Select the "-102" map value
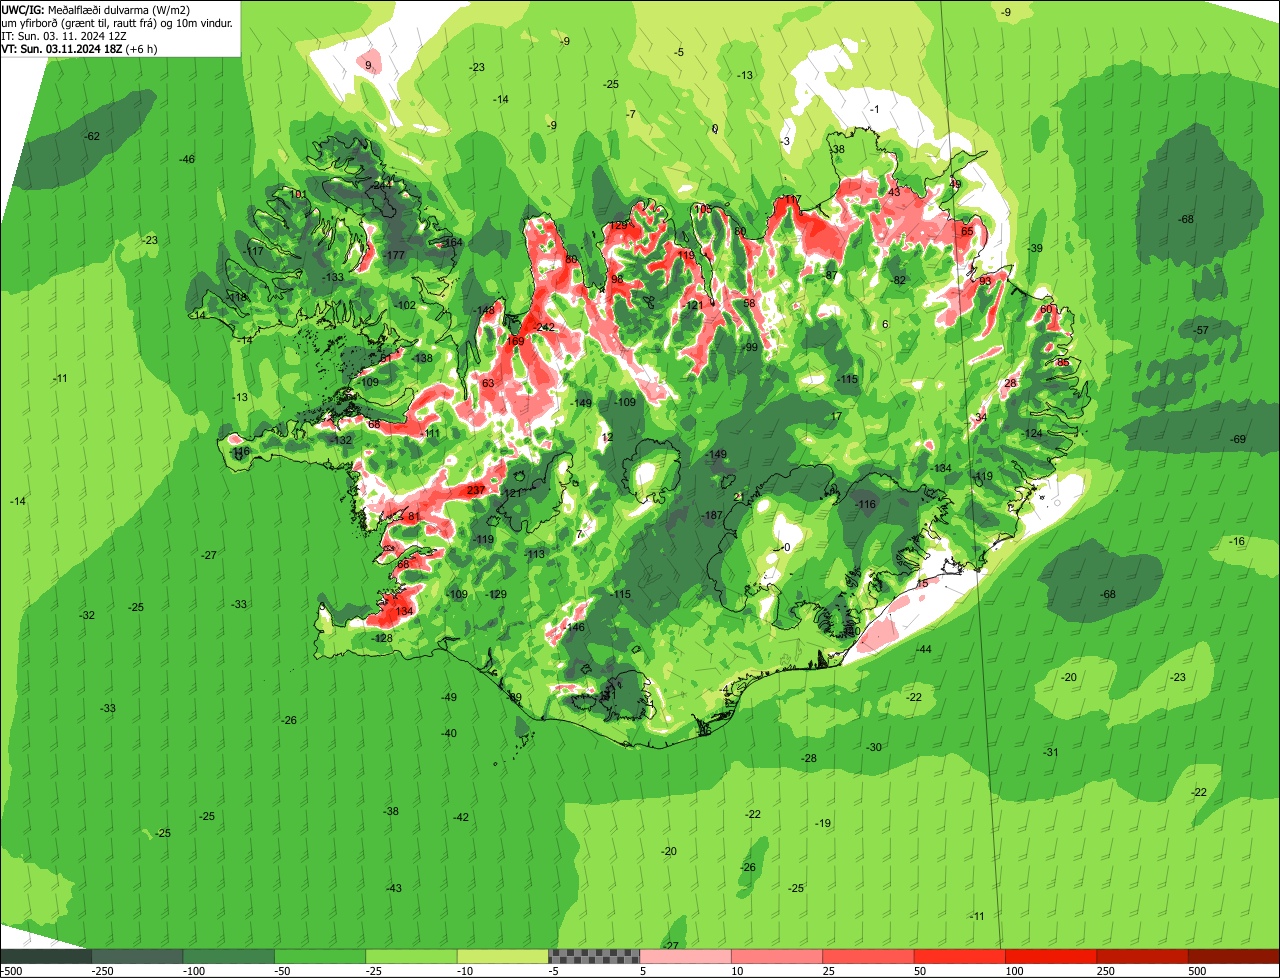Screen dimensions: 1280x978 point(405,305)
